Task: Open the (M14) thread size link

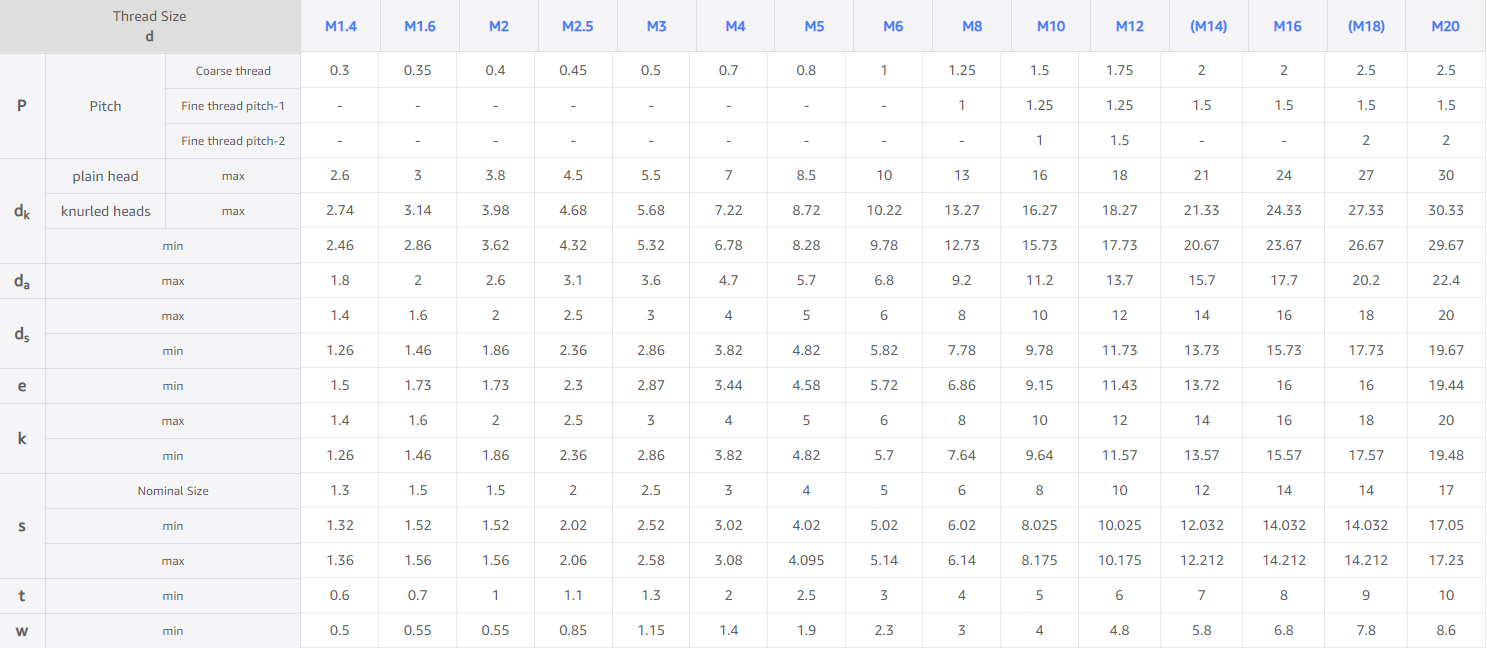Action: (x=1209, y=26)
